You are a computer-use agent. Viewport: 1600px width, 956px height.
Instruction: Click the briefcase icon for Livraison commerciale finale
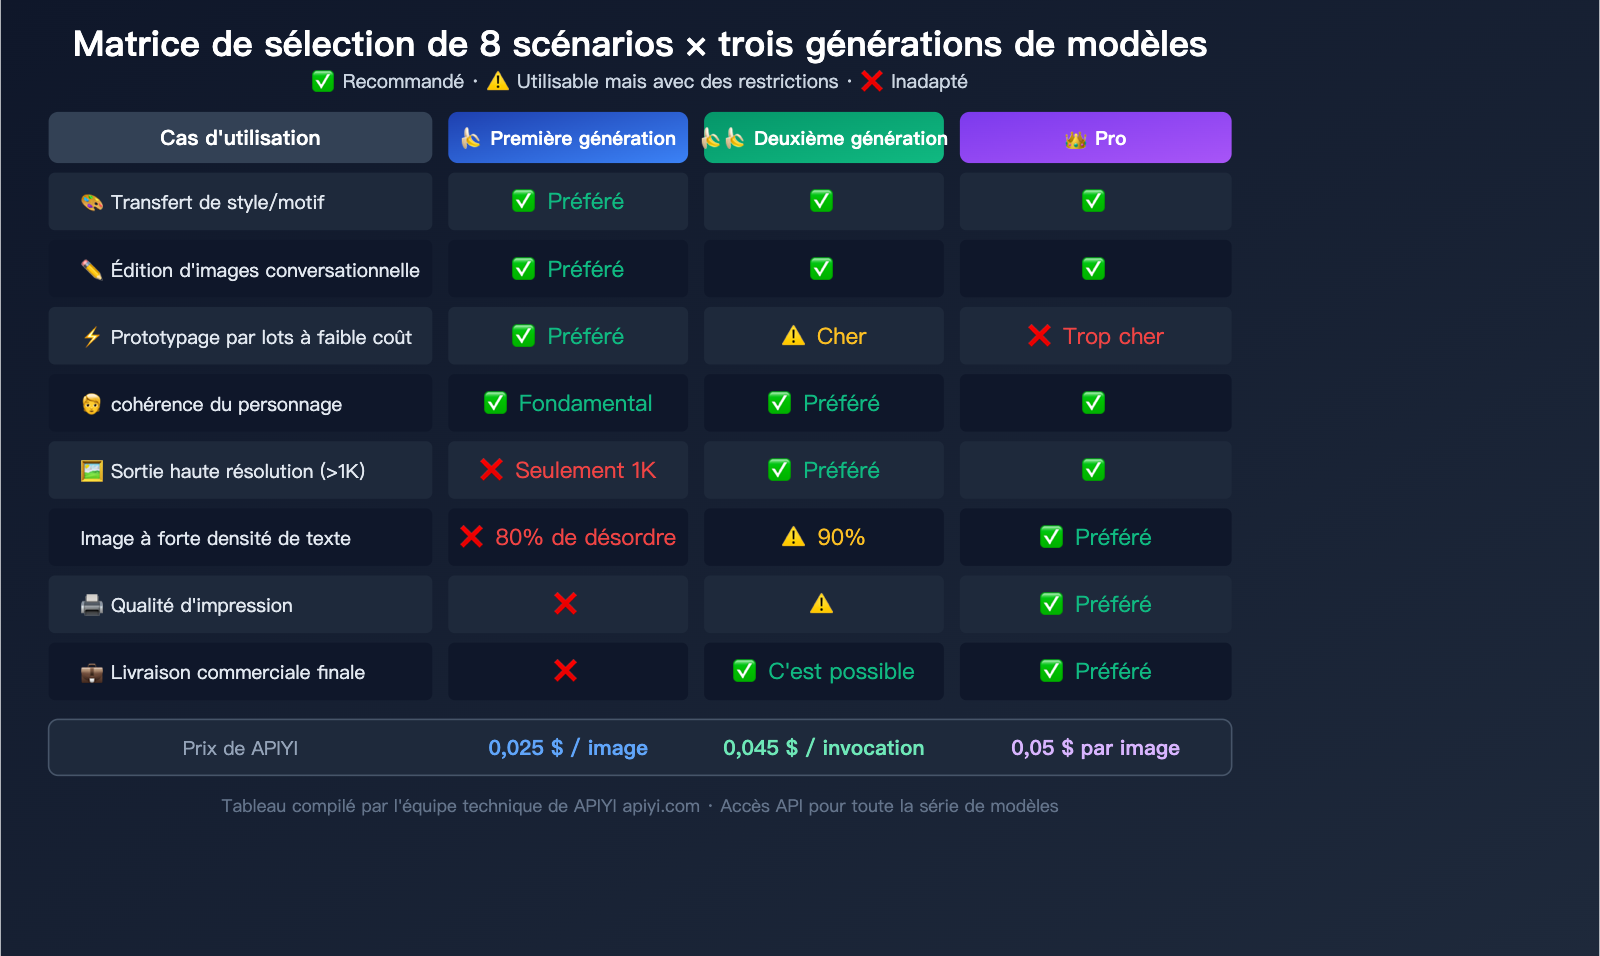point(91,673)
